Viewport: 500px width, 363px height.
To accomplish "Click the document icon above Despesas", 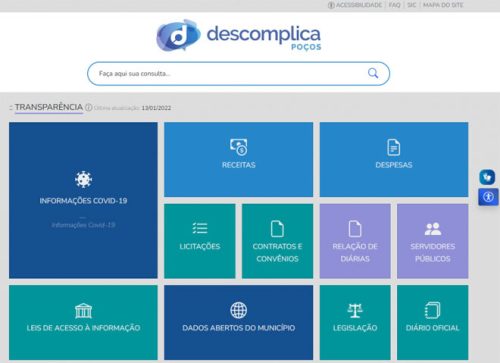I will [x=394, y=147].
